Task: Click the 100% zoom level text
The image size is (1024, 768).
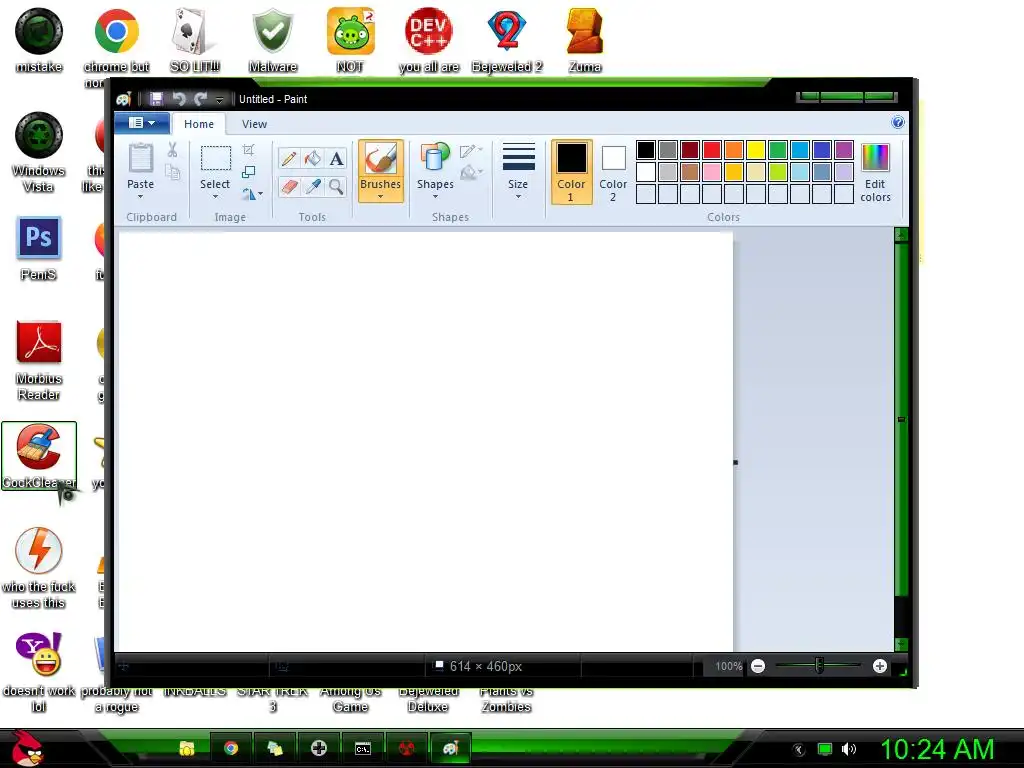Action: tap(728, 666)
